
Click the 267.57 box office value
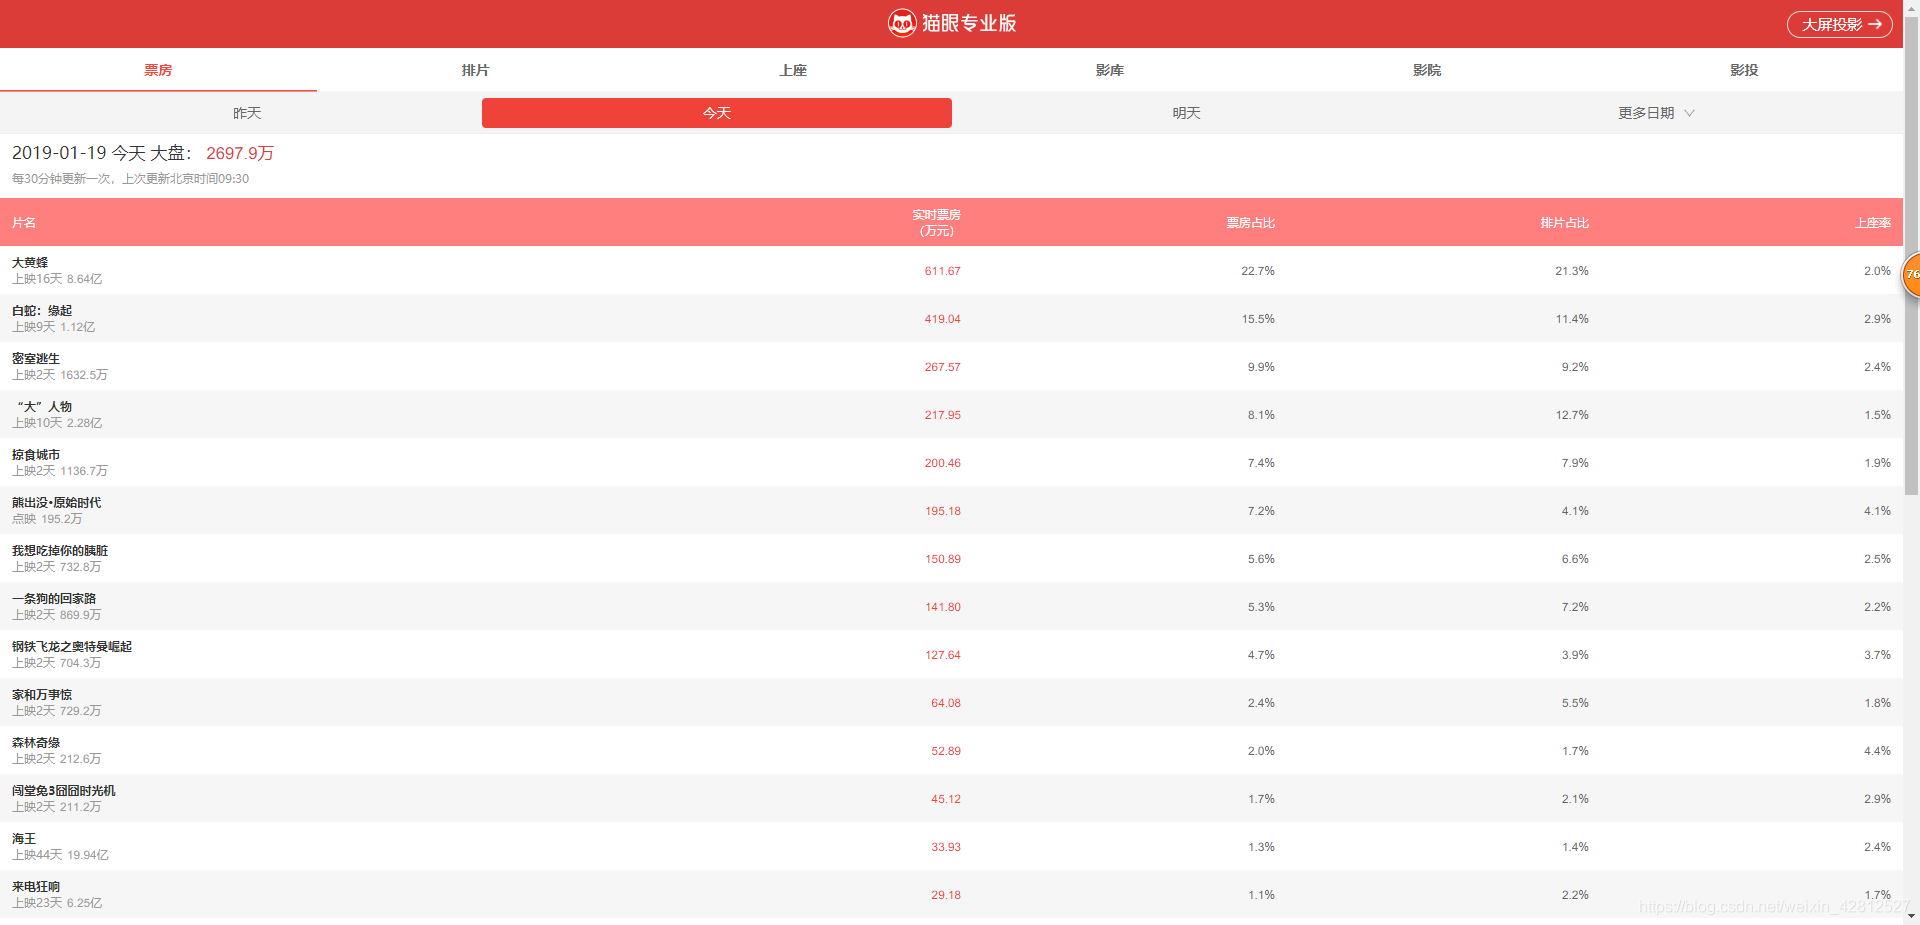click(x=942, y=367)
